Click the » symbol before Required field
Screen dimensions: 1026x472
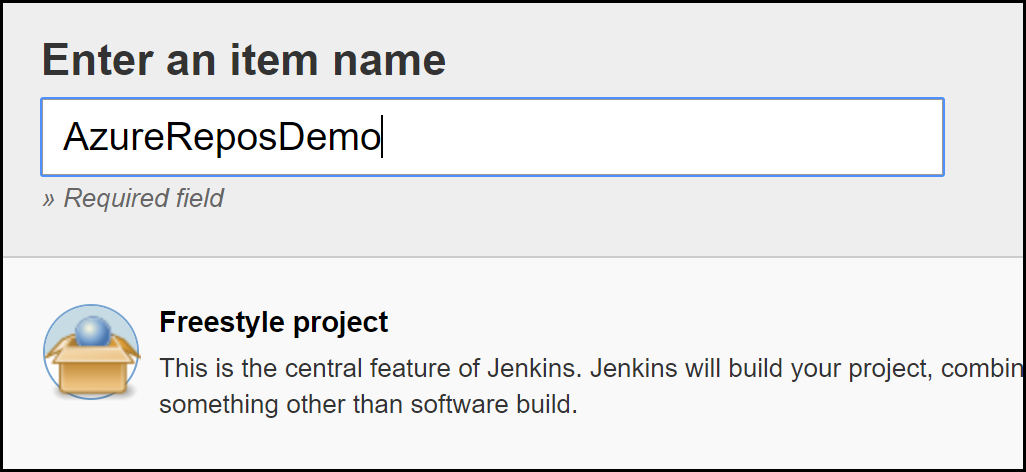(x=48, y=198)
